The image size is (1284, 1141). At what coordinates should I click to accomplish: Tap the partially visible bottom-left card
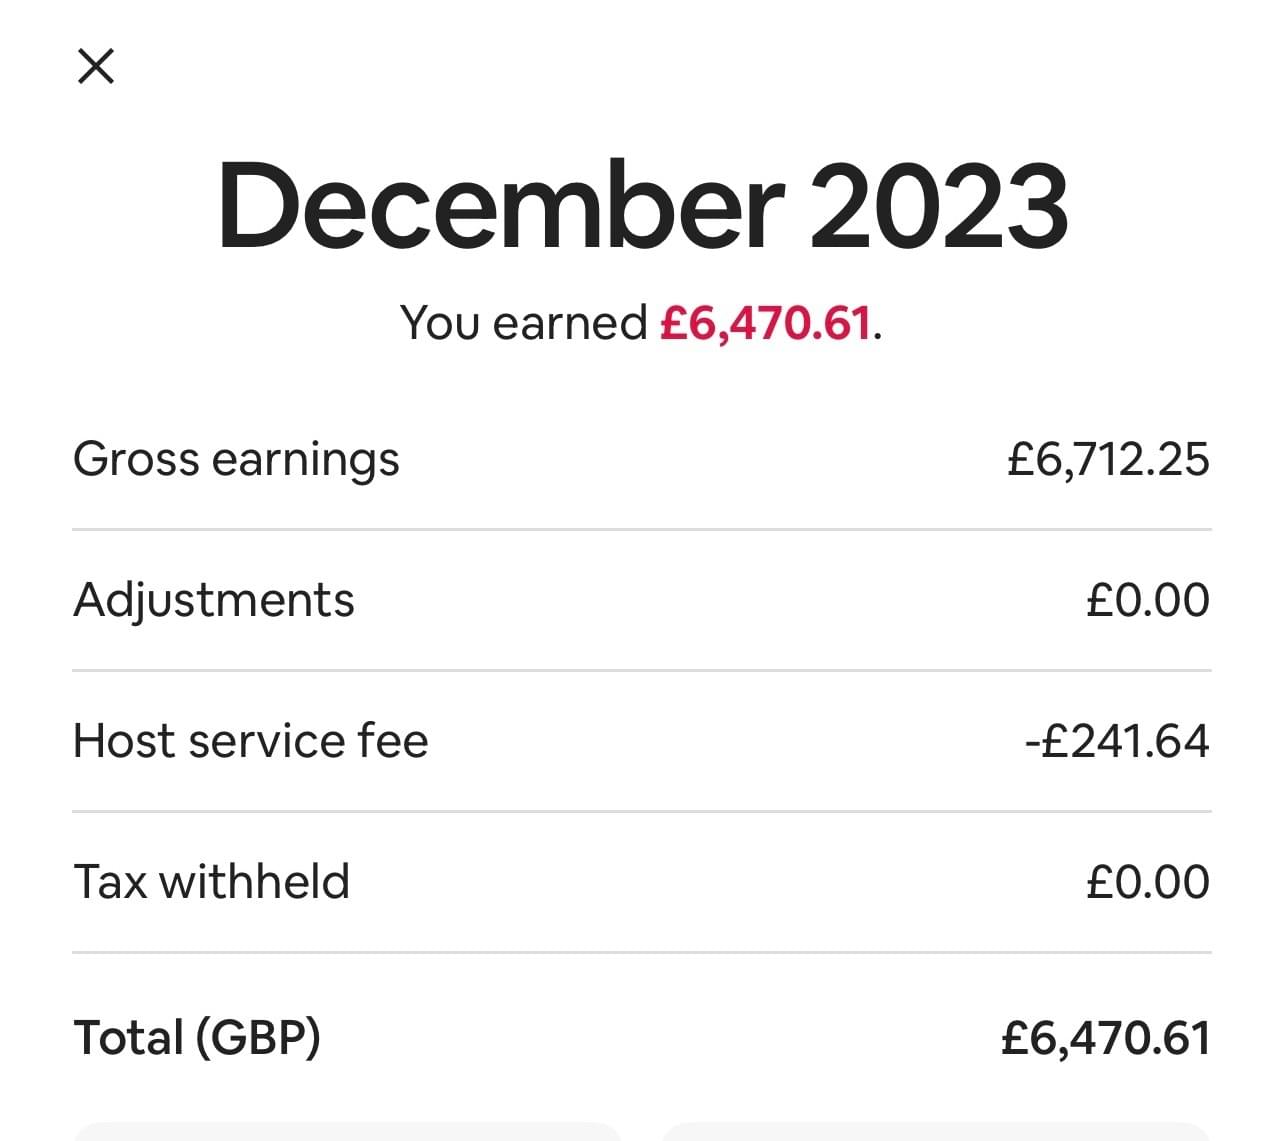347,1132
